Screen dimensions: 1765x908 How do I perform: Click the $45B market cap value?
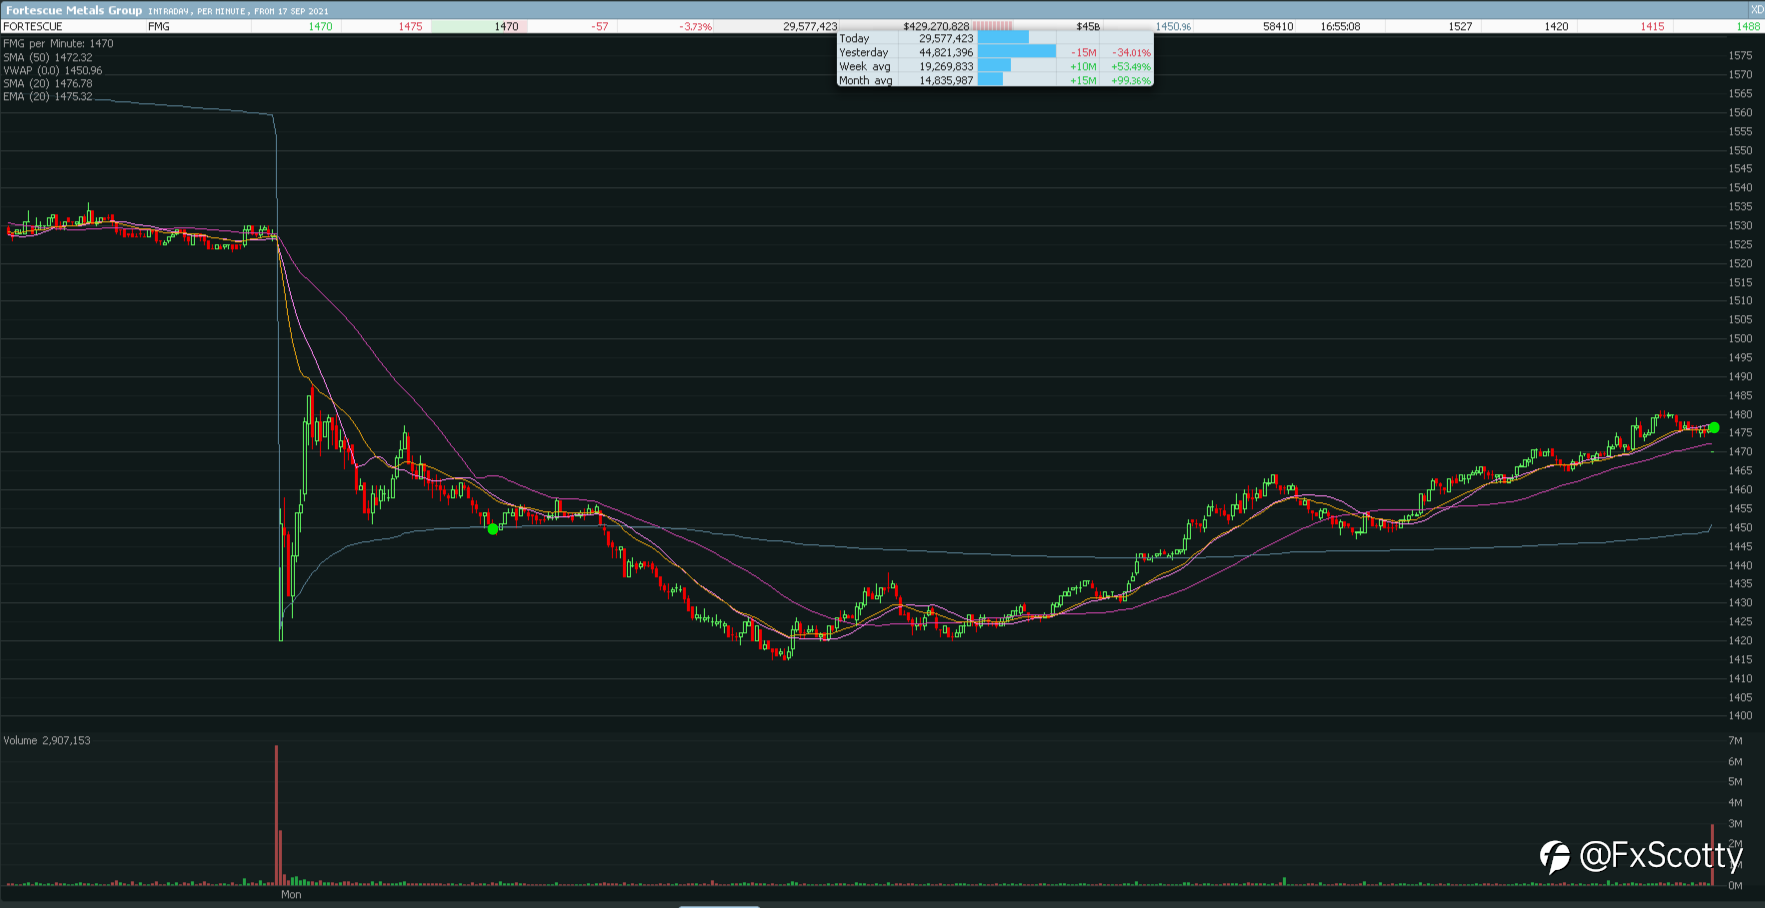click(1088, 26)
